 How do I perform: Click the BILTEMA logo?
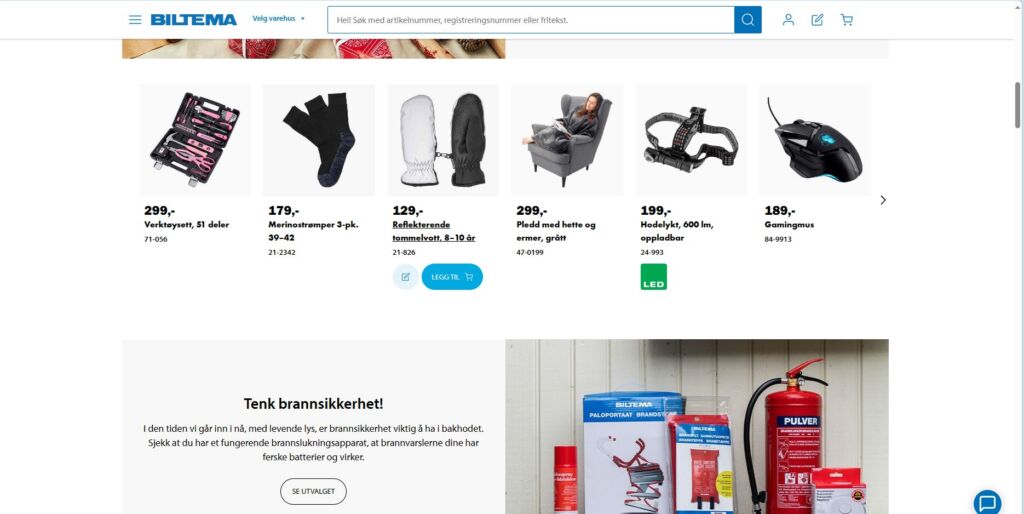pos(193,20)
